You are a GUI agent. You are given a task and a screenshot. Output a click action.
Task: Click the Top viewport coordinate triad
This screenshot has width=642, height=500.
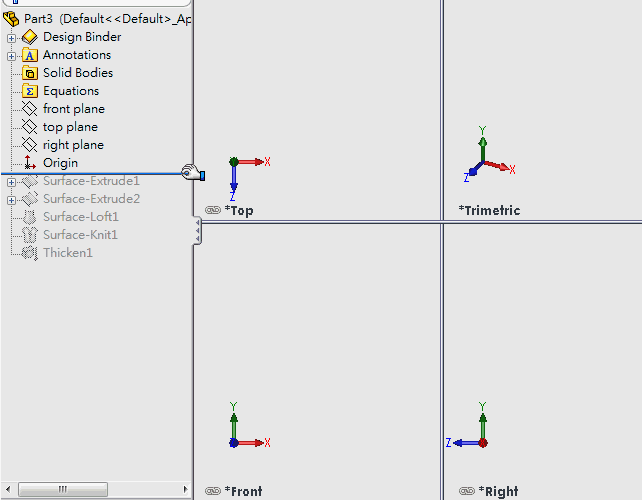(x=249, y=179)
